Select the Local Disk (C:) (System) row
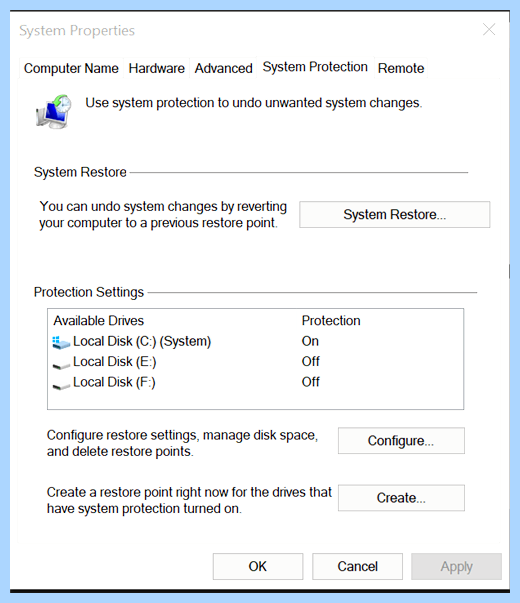 [x=255, y=341]
